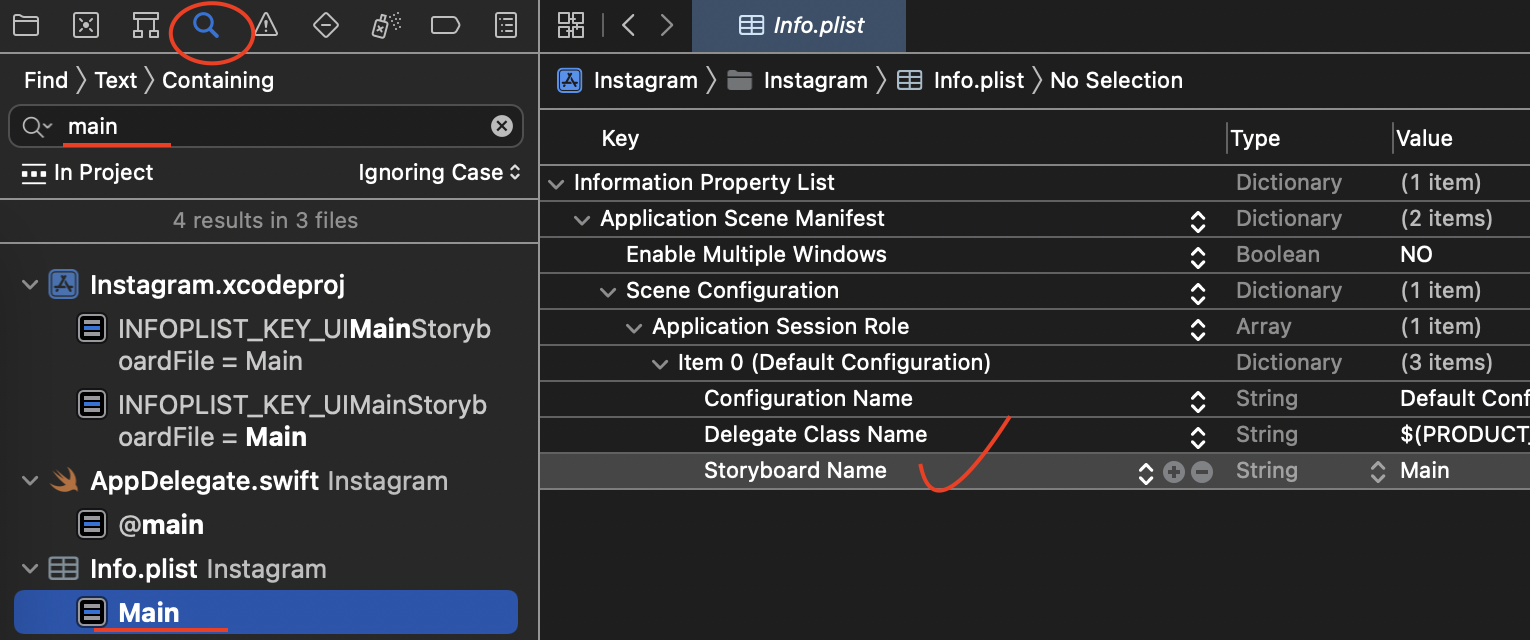Go back in editor history

[x=629, y=26]
